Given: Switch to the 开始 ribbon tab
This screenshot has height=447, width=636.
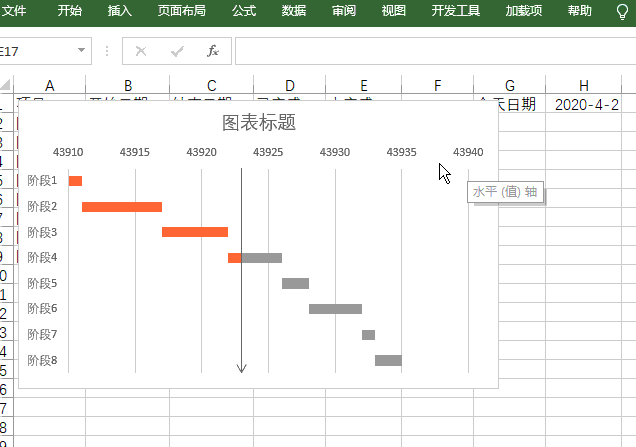Looking at the screenshot, I should click(69, 11).
